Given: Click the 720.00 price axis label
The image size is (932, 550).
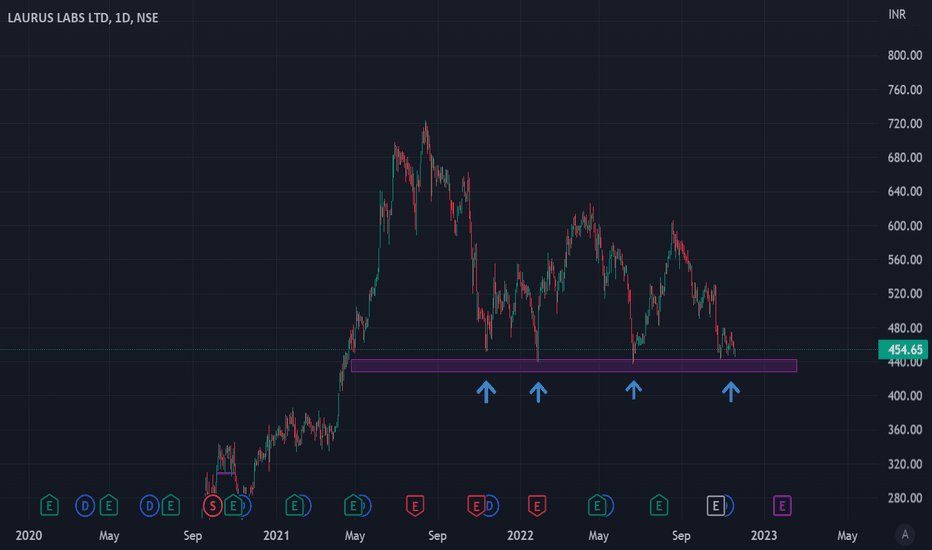Looking at the screenshot, I should point(905,124).
